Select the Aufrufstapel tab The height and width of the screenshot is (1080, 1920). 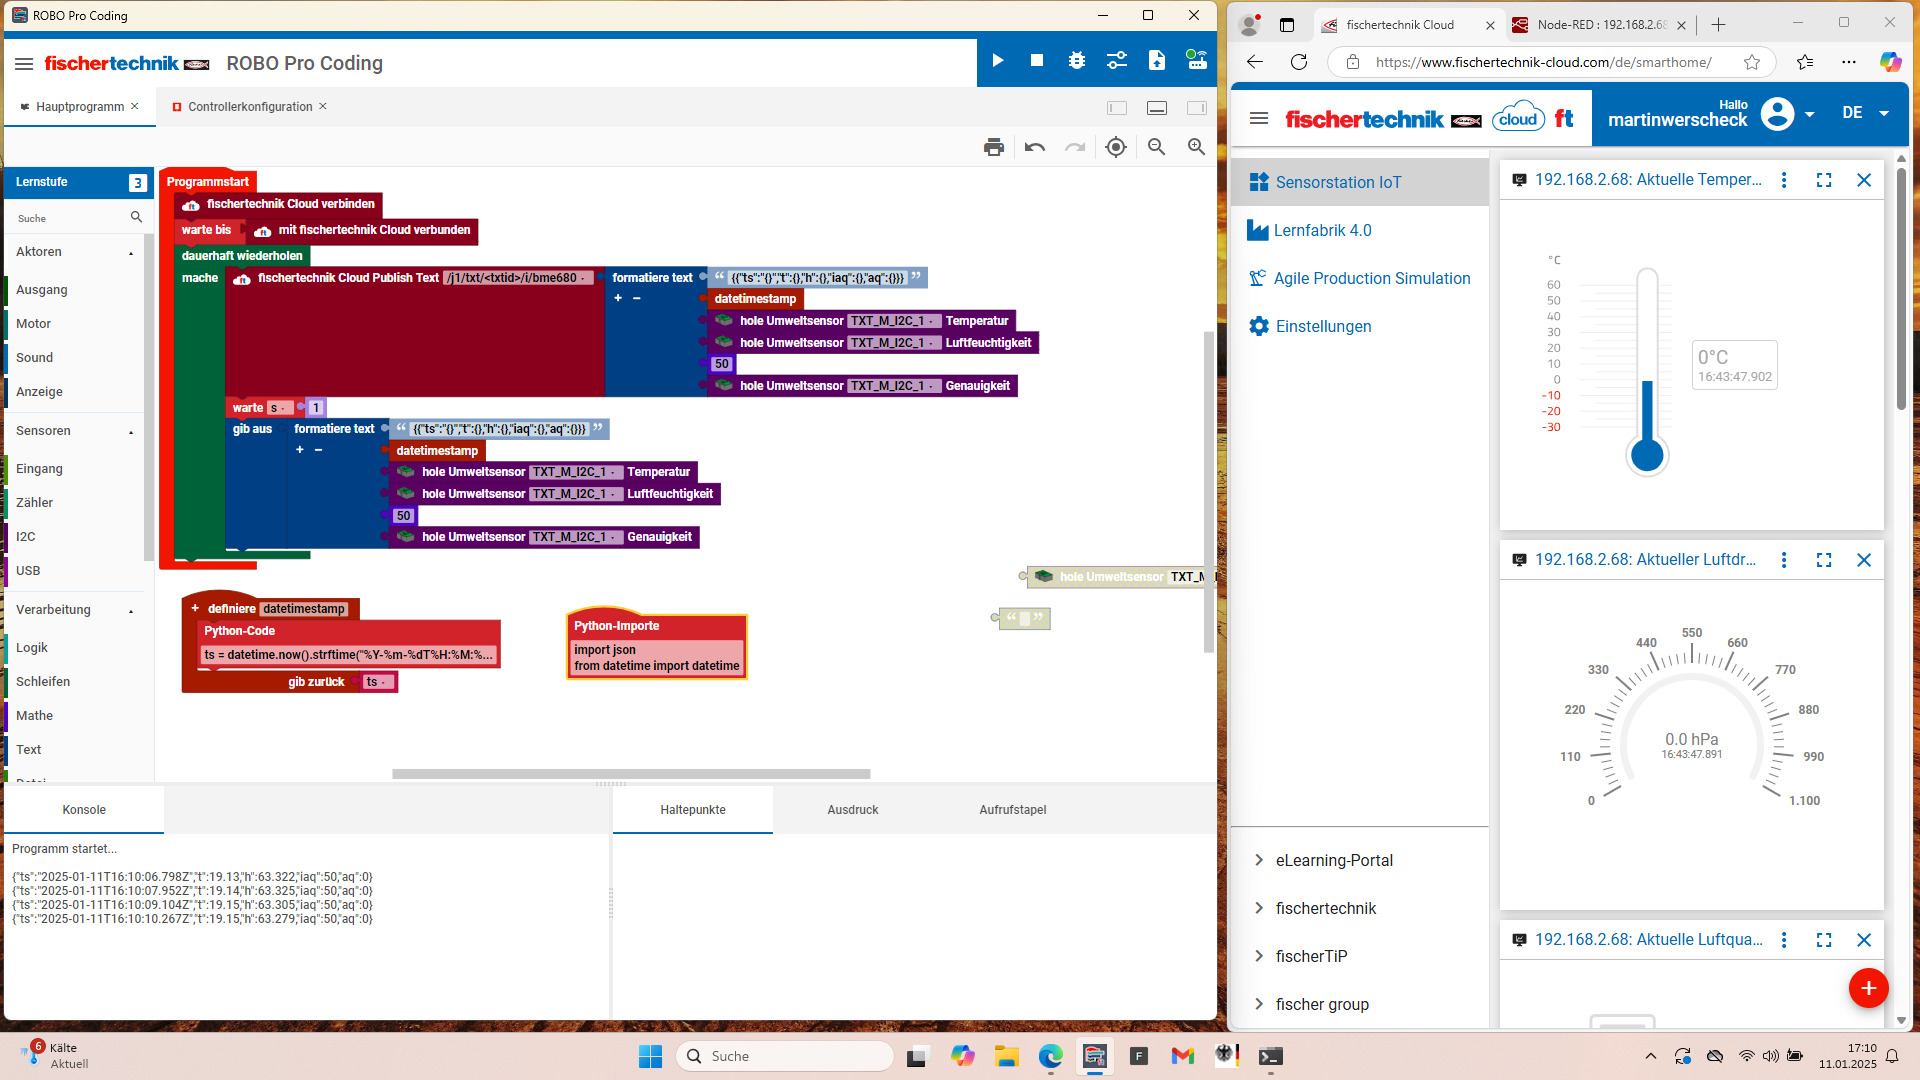(x=1013, y=810)
